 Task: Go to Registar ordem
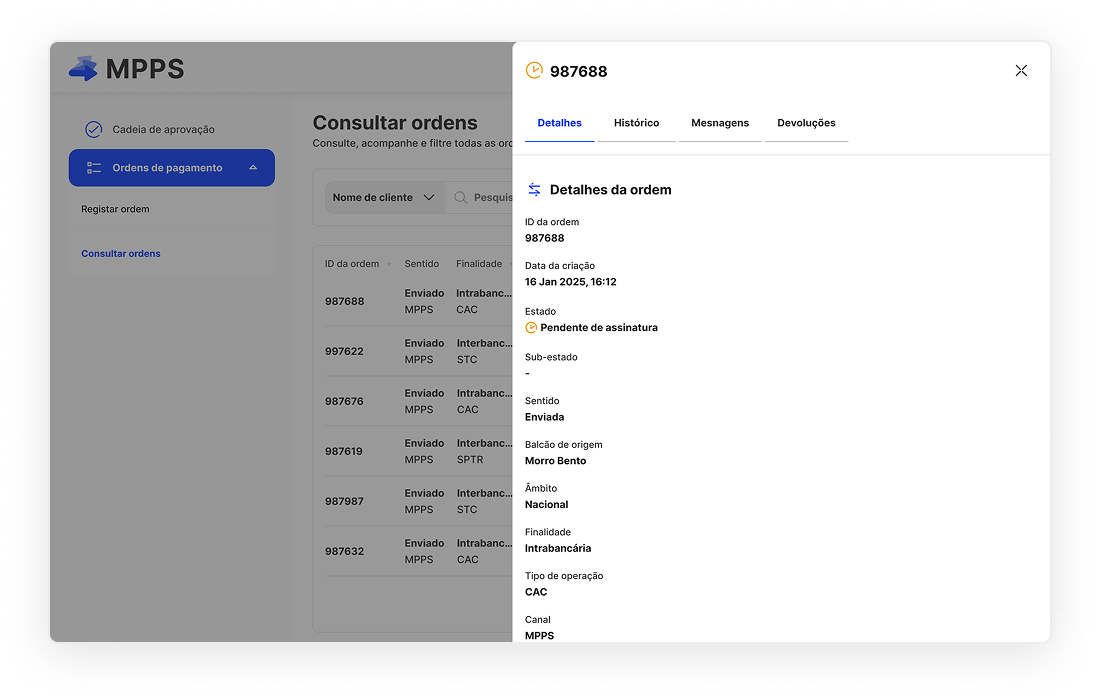(x=115, y=209)
